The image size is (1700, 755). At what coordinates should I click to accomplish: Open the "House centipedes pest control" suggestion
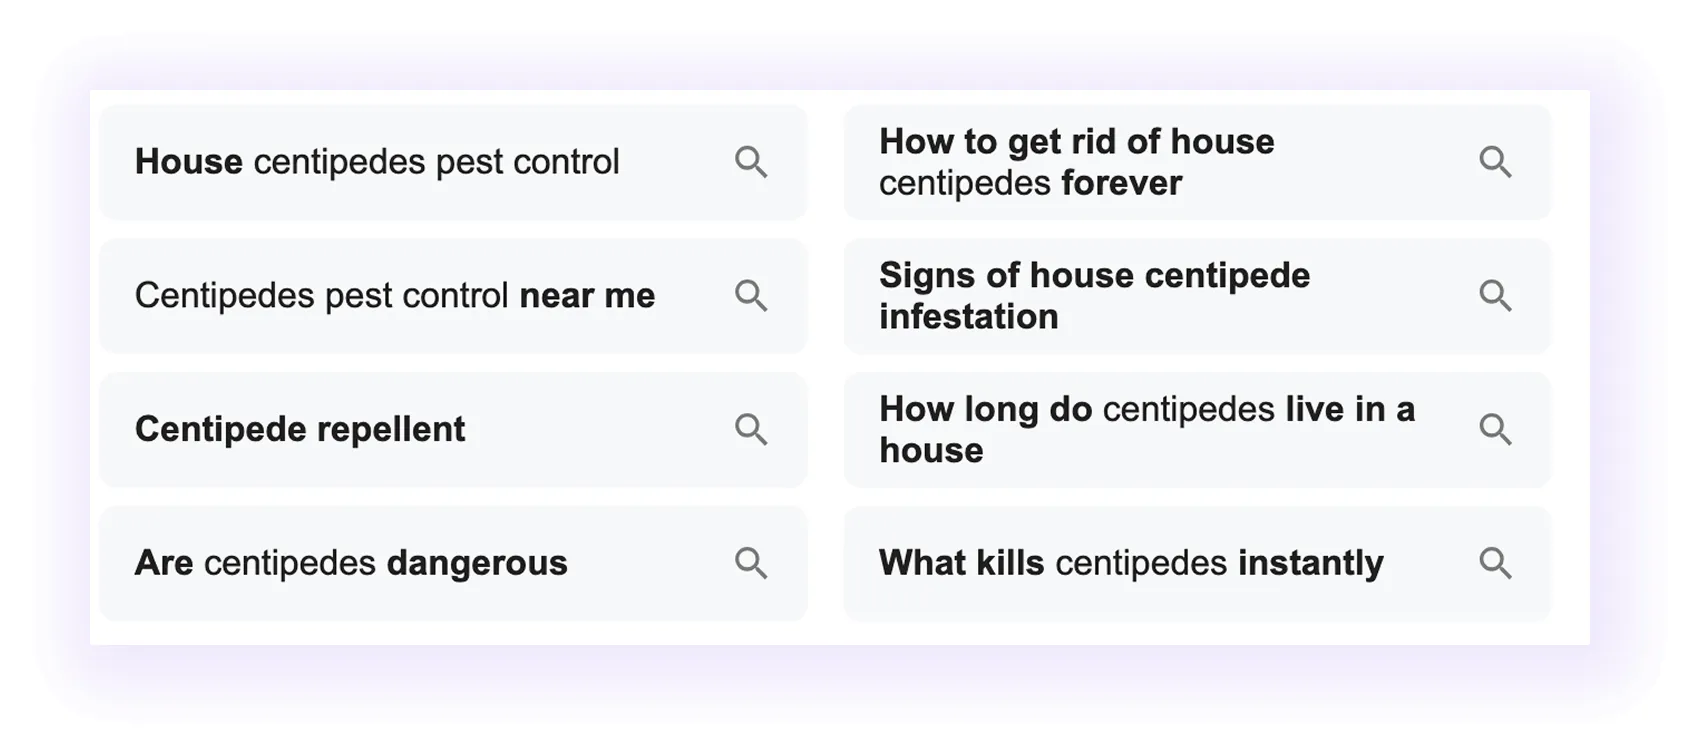pyautogui.click(x=380, y=162)
